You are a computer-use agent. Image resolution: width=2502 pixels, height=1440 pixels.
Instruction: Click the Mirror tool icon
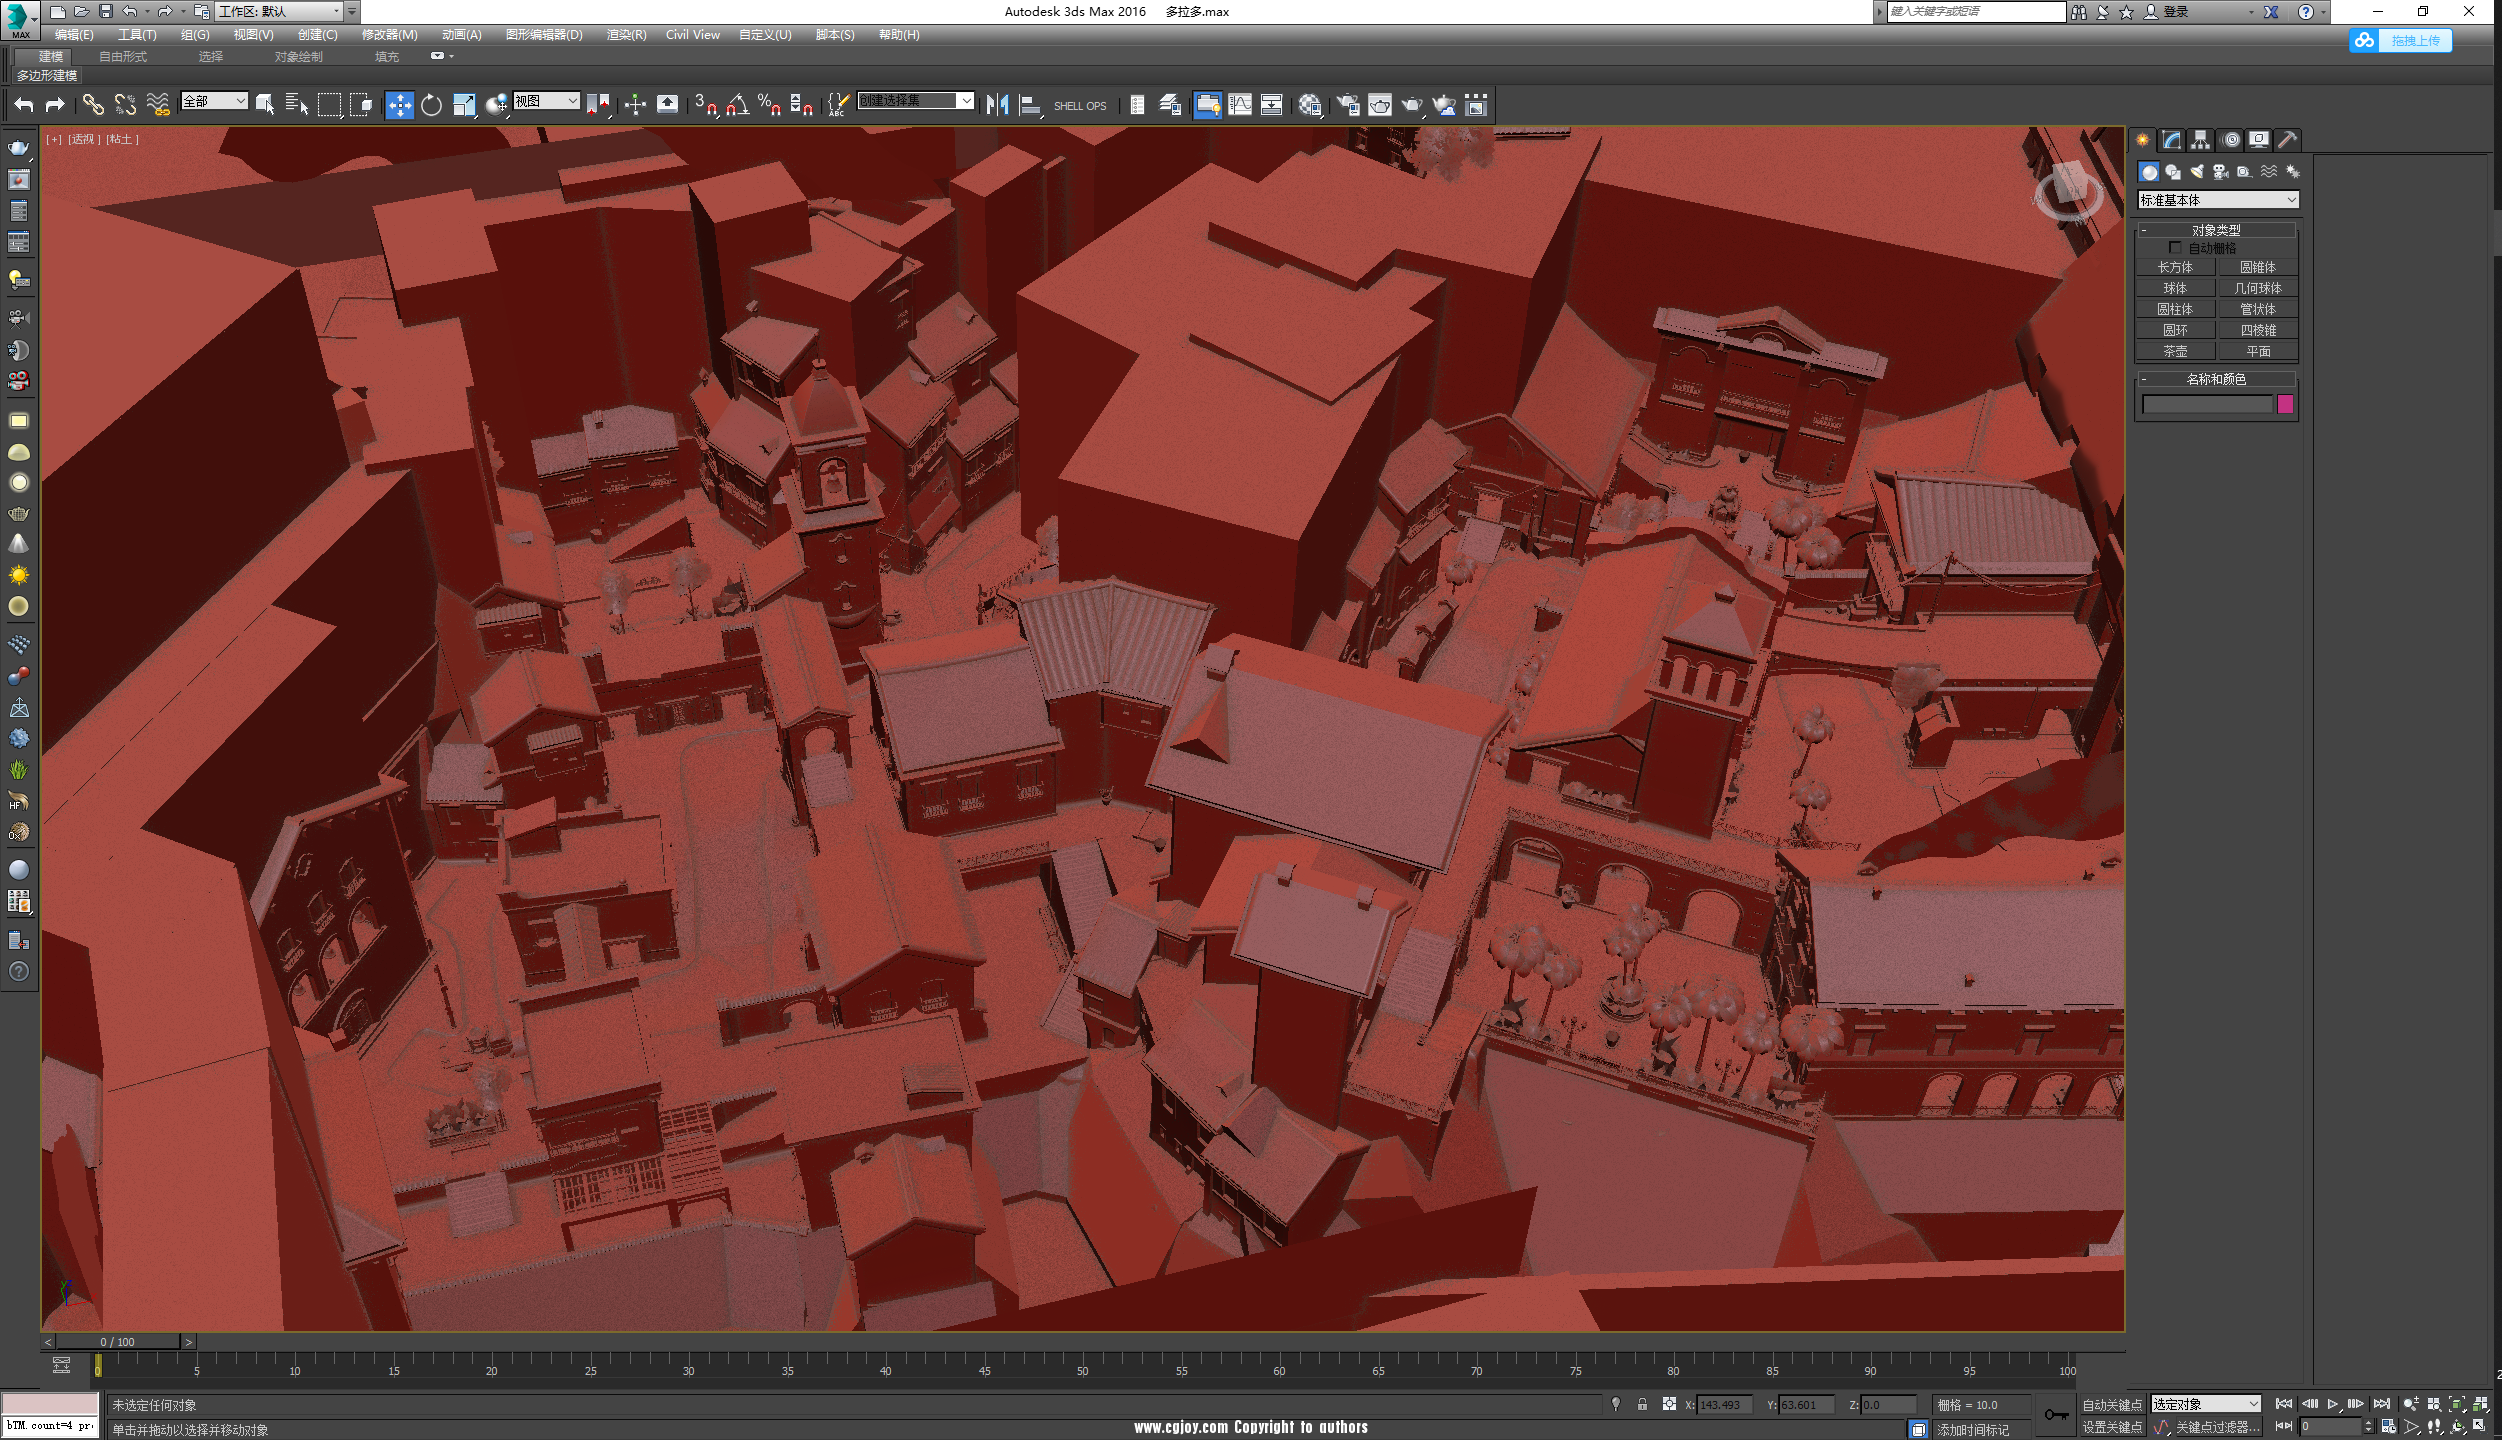pos(997,105)
